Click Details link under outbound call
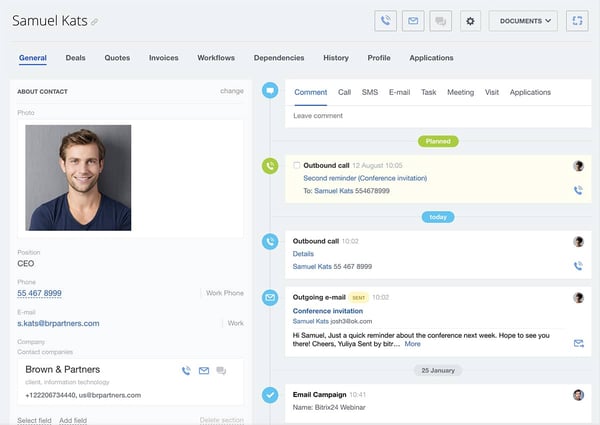 [303, 254]
